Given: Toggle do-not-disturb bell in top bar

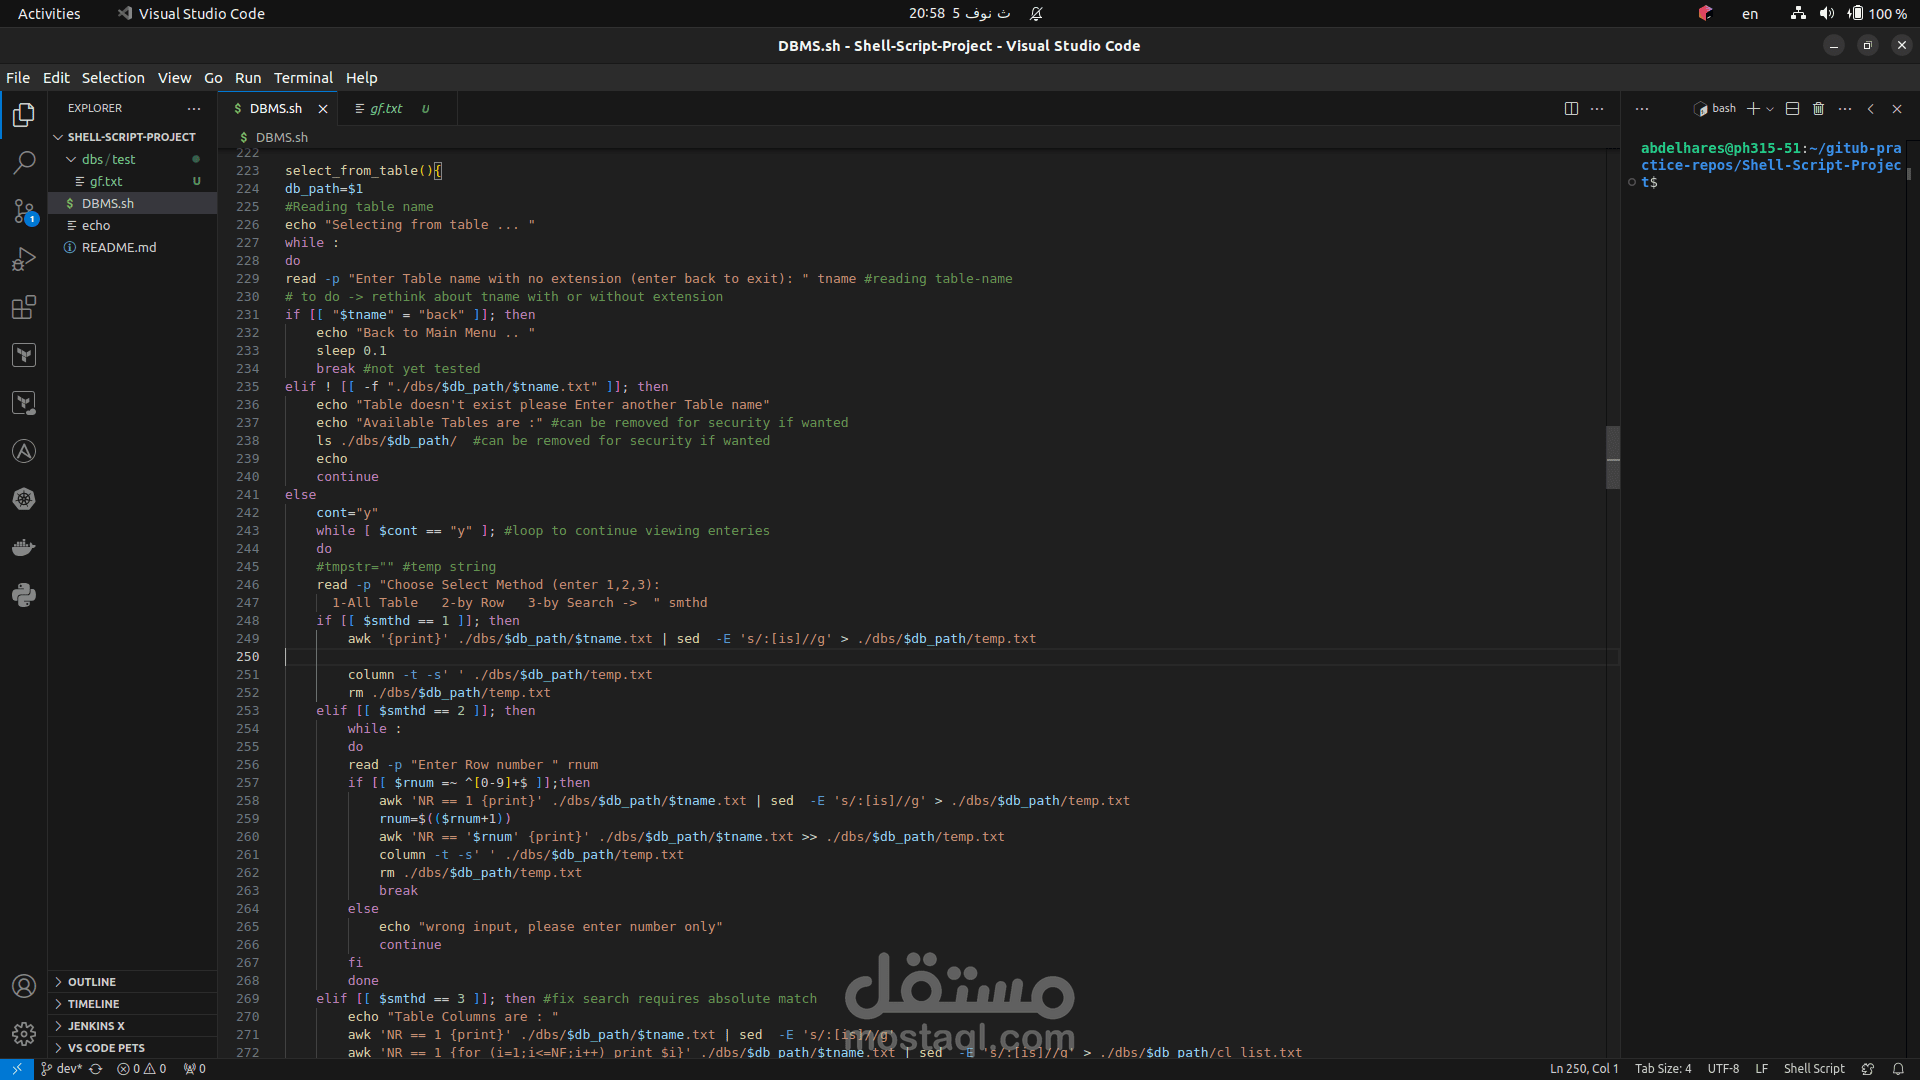Looking at the screenshot, I should tap(1036, 13).
